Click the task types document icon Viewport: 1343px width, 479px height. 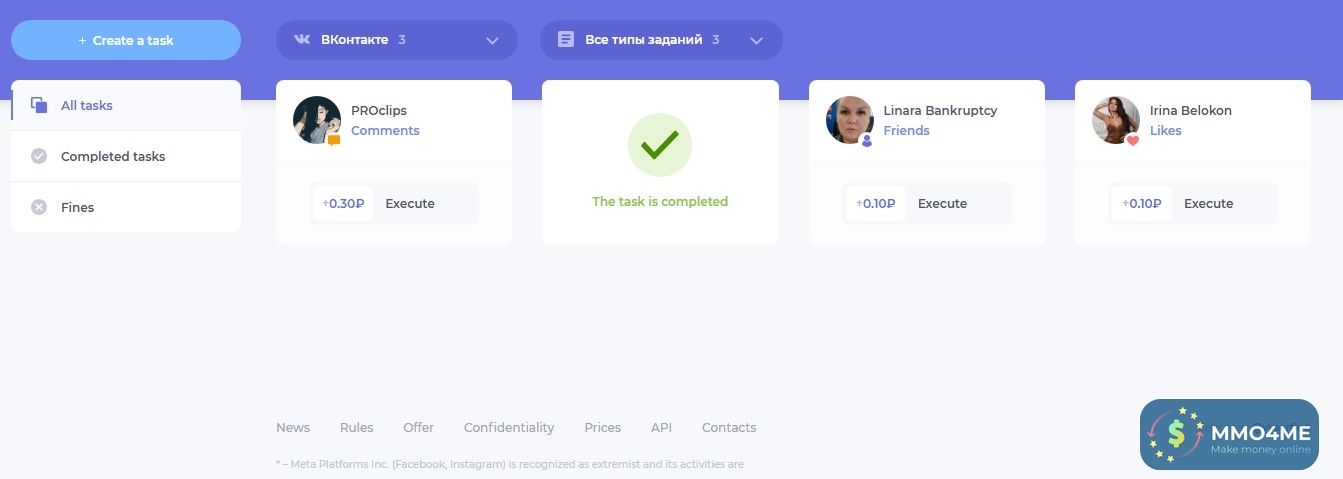566,40
